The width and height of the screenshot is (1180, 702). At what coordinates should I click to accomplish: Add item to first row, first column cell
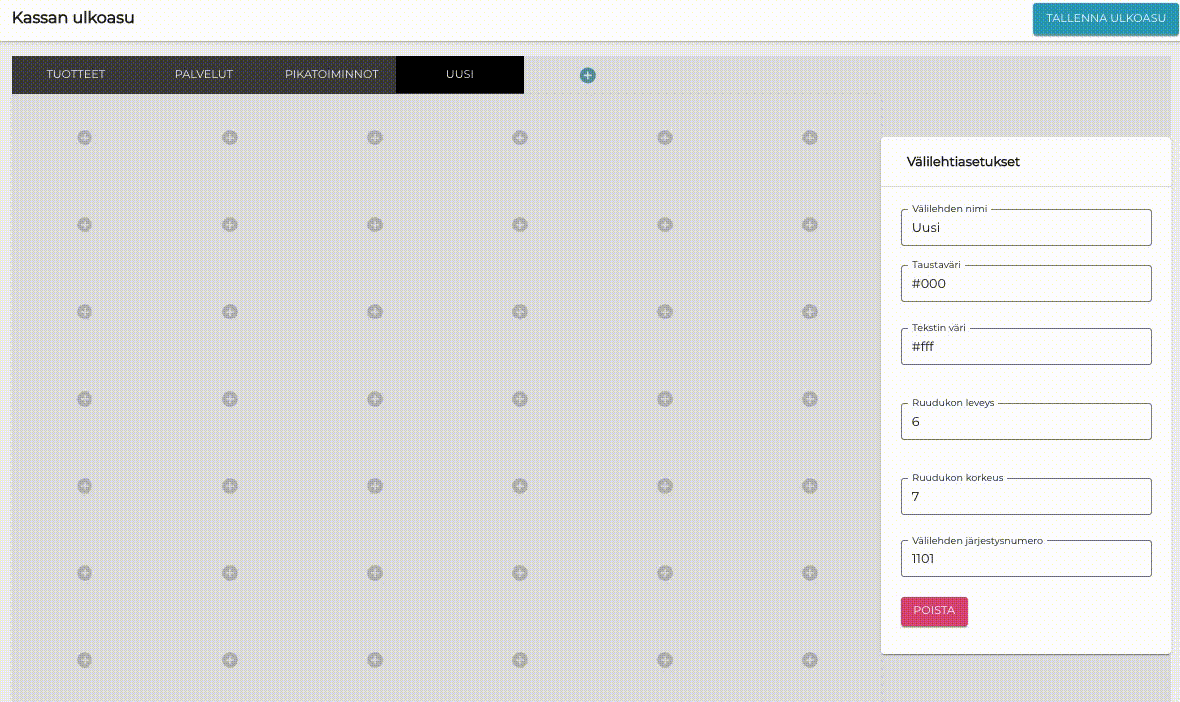point(85,137)
